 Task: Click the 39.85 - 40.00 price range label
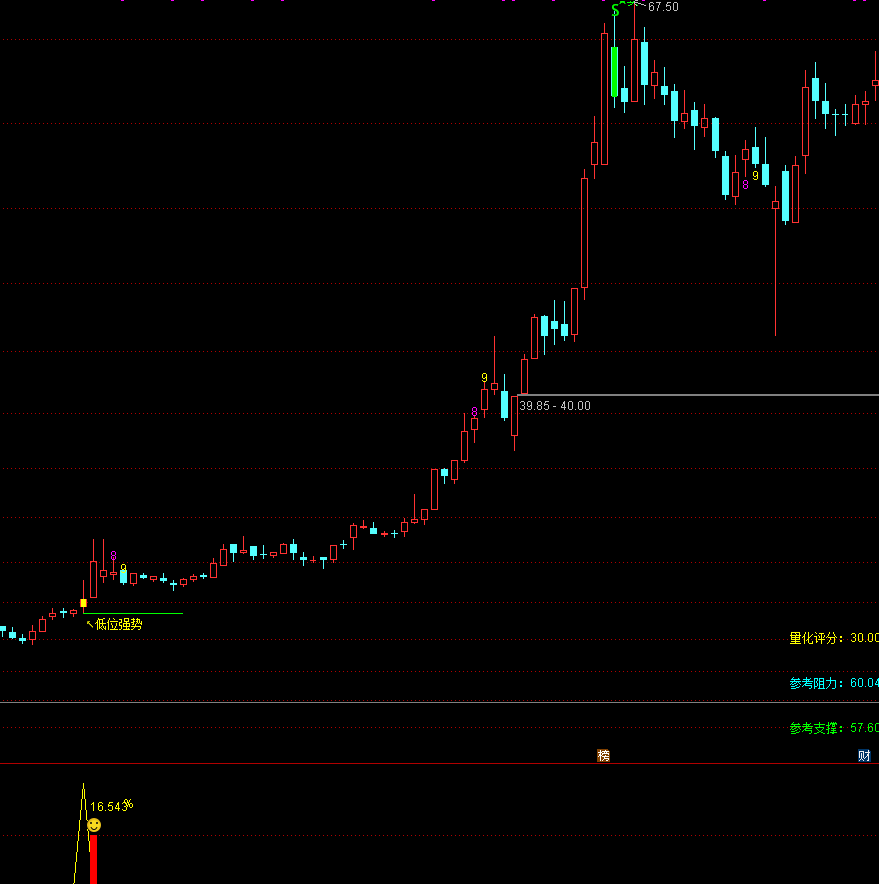555,405
